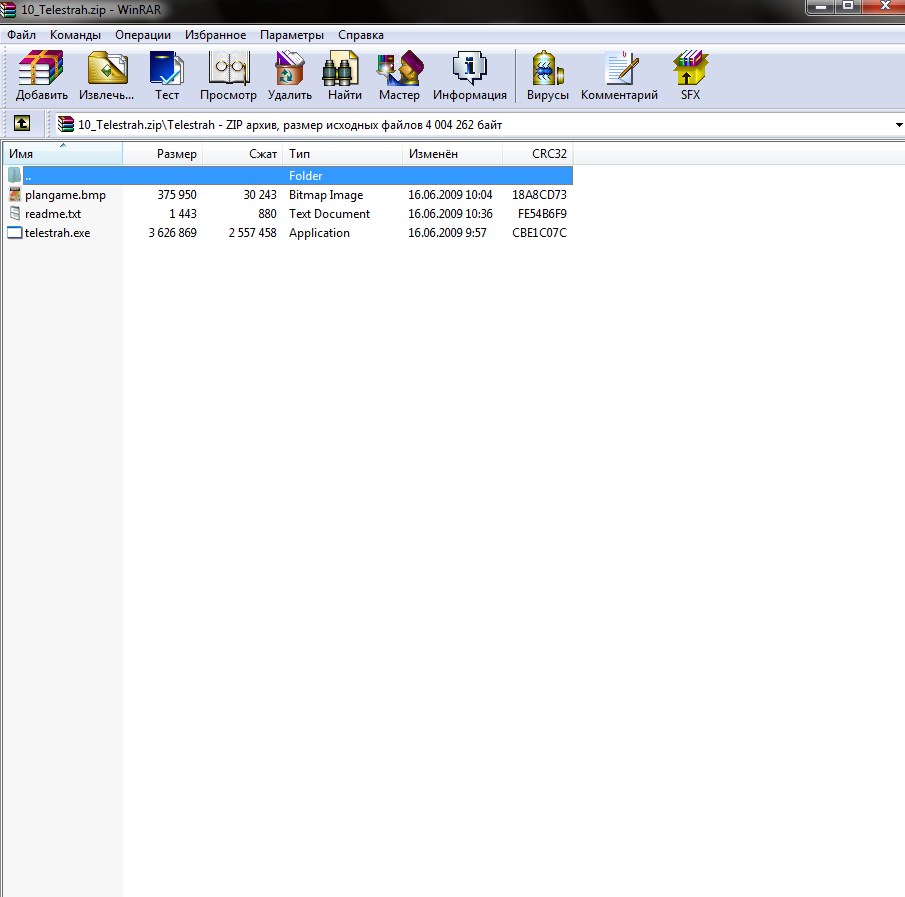Click the archive path text in address bar

[x=290, y=125]
